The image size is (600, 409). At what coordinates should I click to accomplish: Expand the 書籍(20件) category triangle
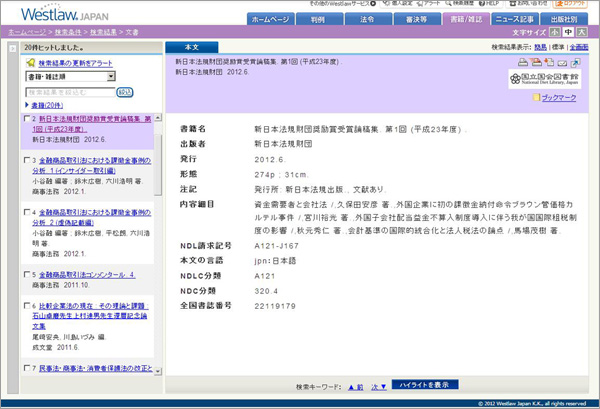[26, 104]
